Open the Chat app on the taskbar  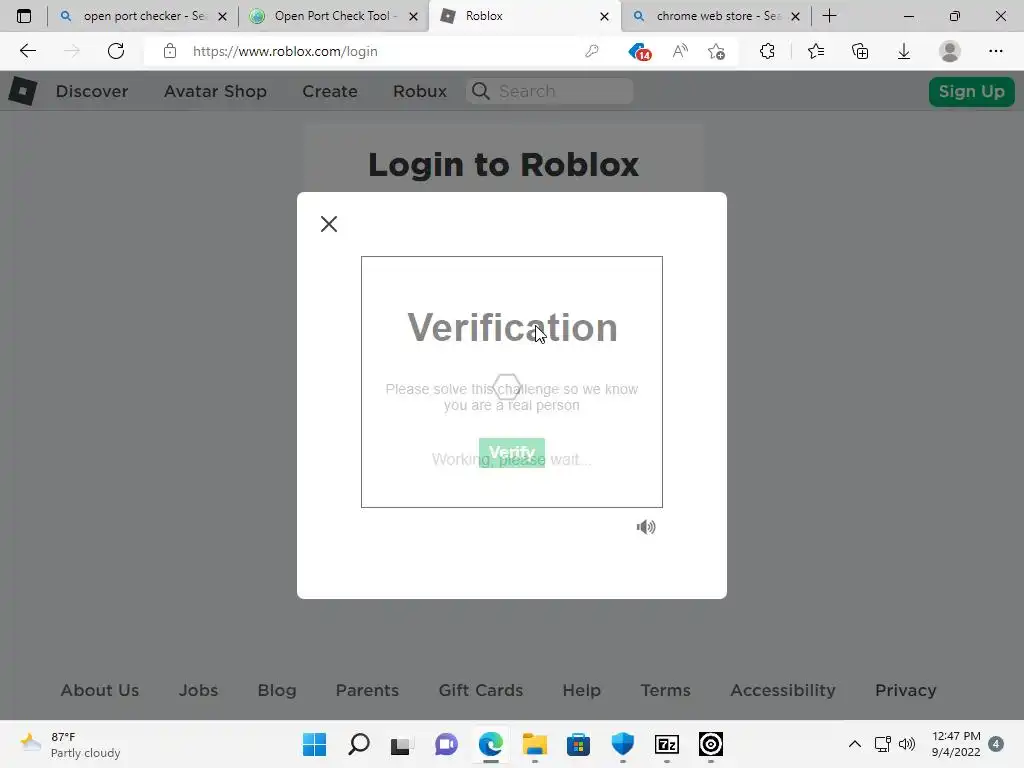[x=446, y=744]
